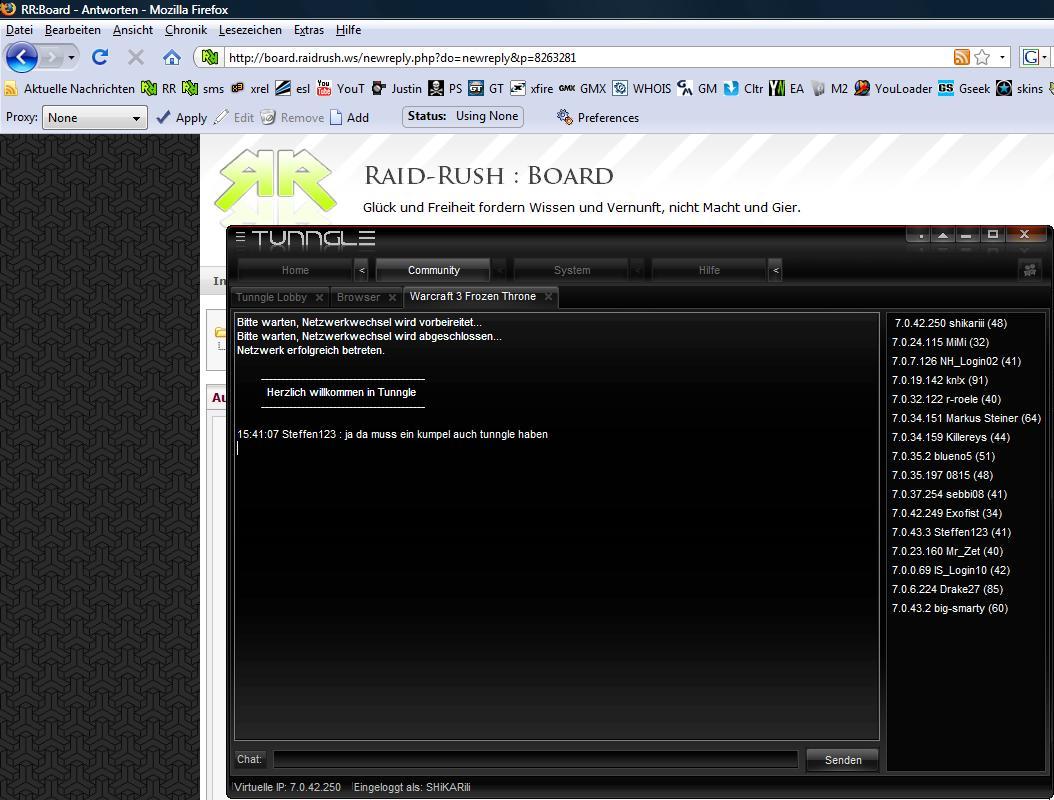
Task: Go to Firefox home page icon
Action: point(172,57)
